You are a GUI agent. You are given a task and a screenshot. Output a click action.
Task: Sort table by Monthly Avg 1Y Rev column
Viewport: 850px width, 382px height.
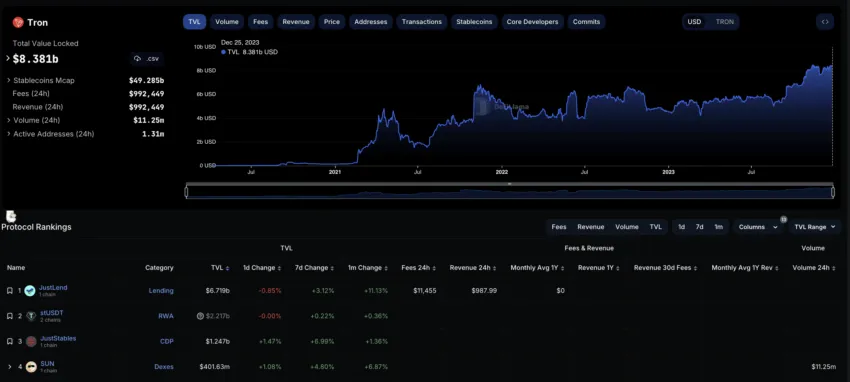[x=745, y=268]
